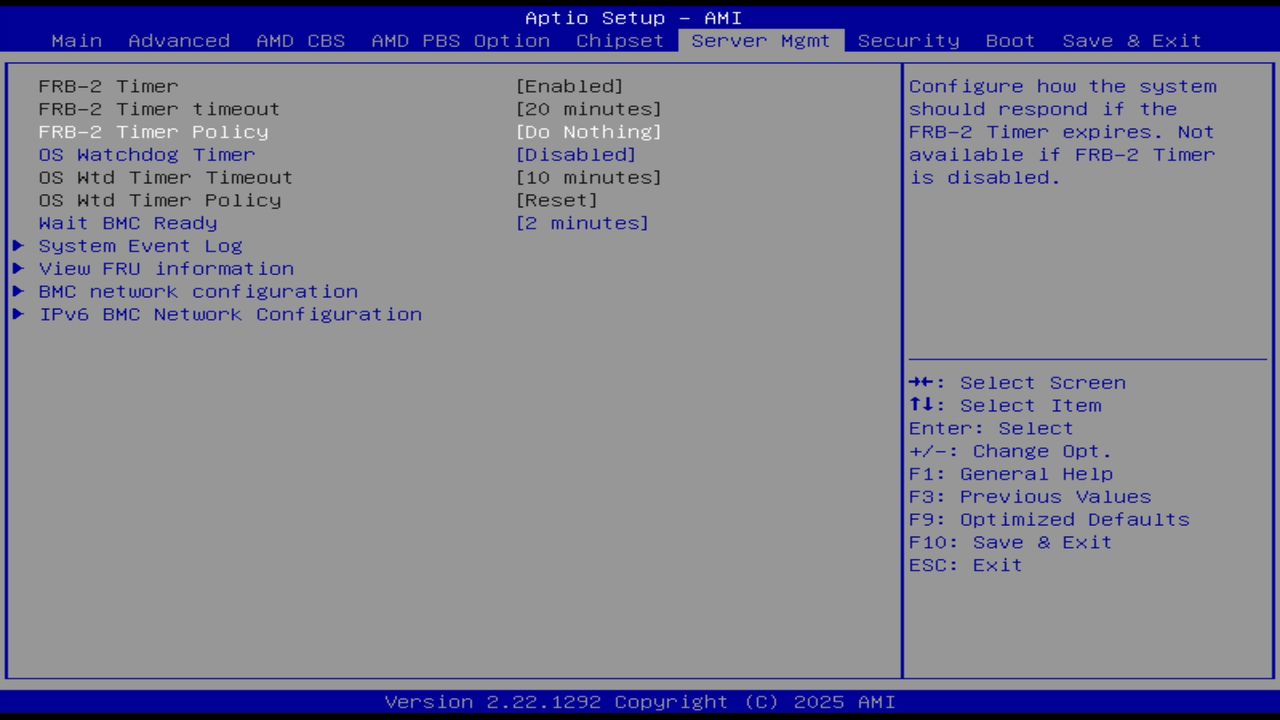Click the F3: Previous Values hint
This screenshot has width=1280, height=720.
[x=1030, y=497]
